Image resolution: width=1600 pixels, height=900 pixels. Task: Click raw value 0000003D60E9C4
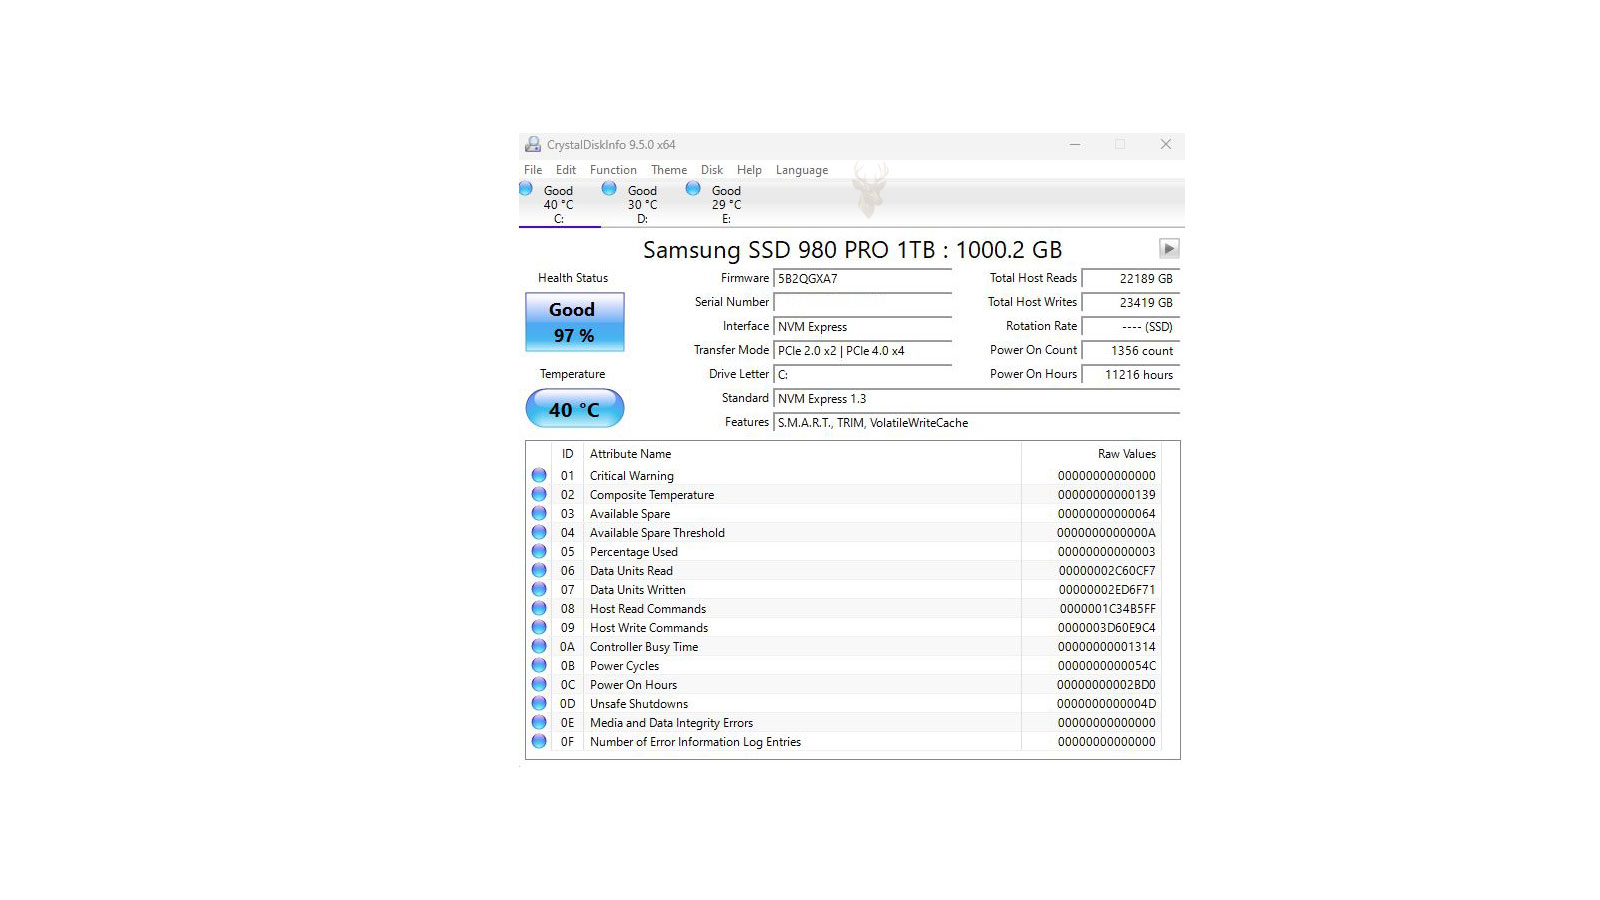coord(1107,628)
